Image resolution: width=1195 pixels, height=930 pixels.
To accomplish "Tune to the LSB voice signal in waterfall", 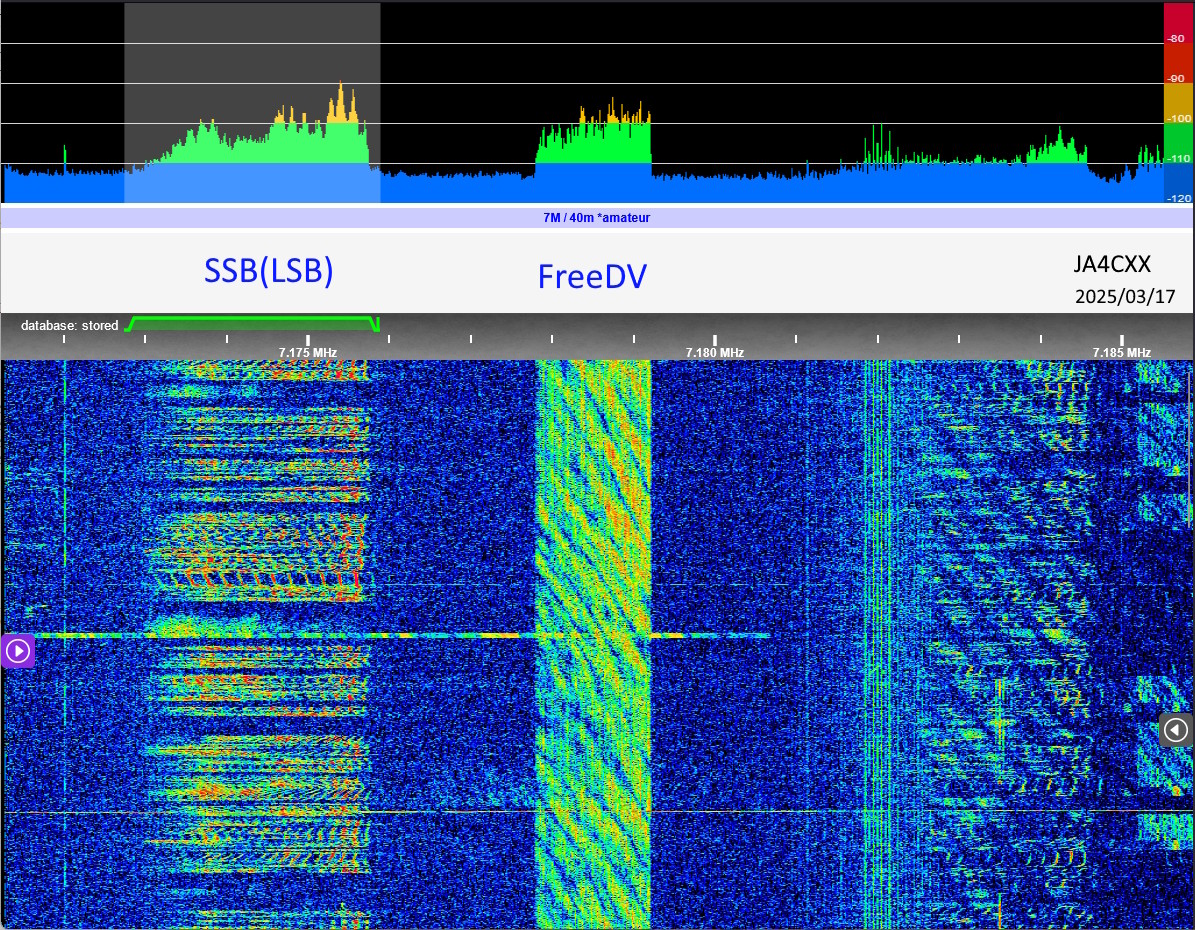I will pos(258,644).
